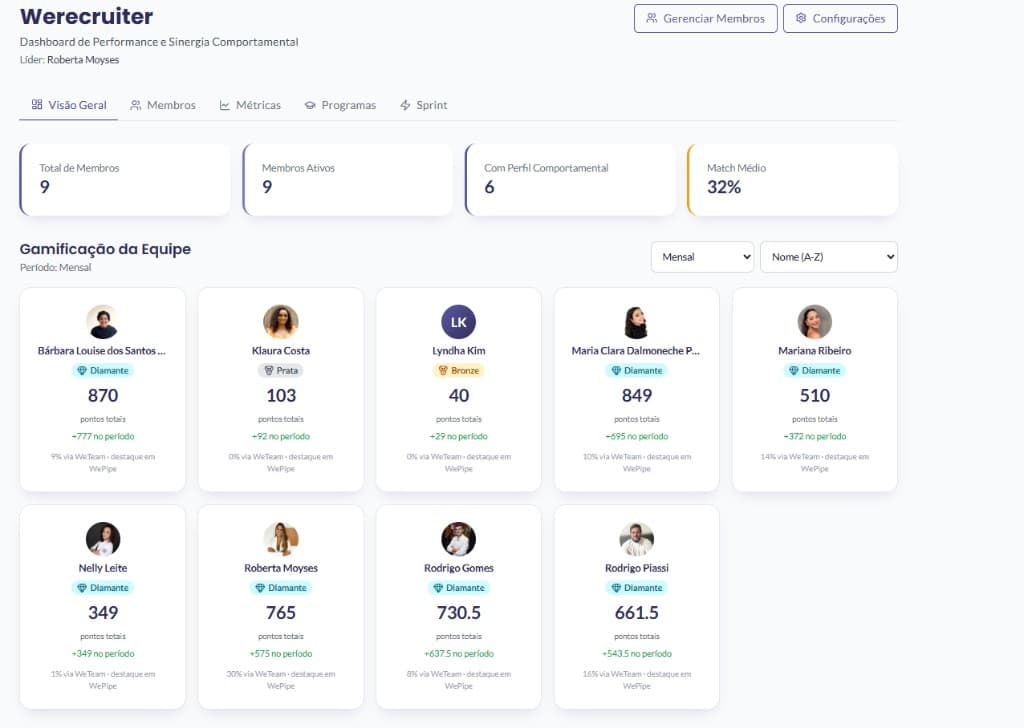The height and width of the screenshot is (728, 1024).
Task: Click the name Mariana Ribeiro
Action: 814,351
